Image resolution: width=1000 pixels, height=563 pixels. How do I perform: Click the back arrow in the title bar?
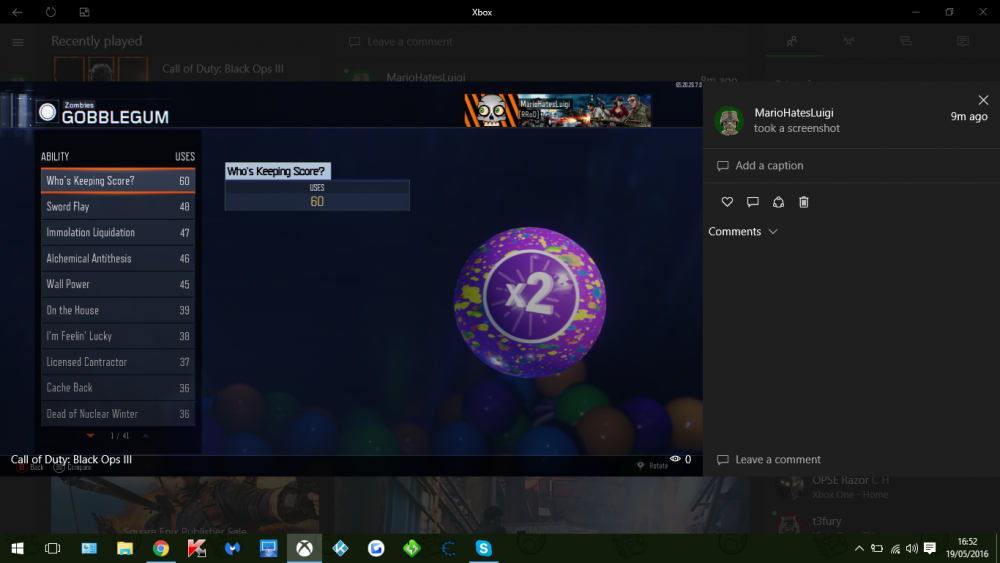(x=17, y=12)
